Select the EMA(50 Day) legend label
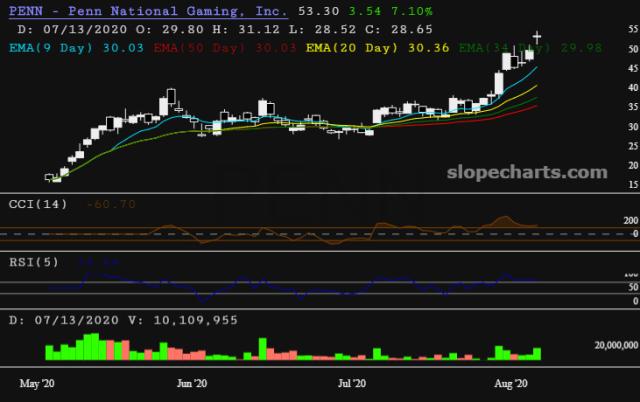640x402 pixels. pos(195,47)
